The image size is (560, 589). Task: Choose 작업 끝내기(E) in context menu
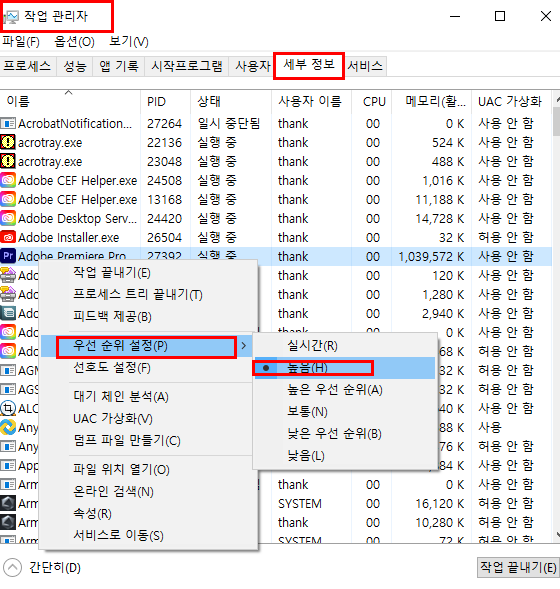(x=149, y=272)
